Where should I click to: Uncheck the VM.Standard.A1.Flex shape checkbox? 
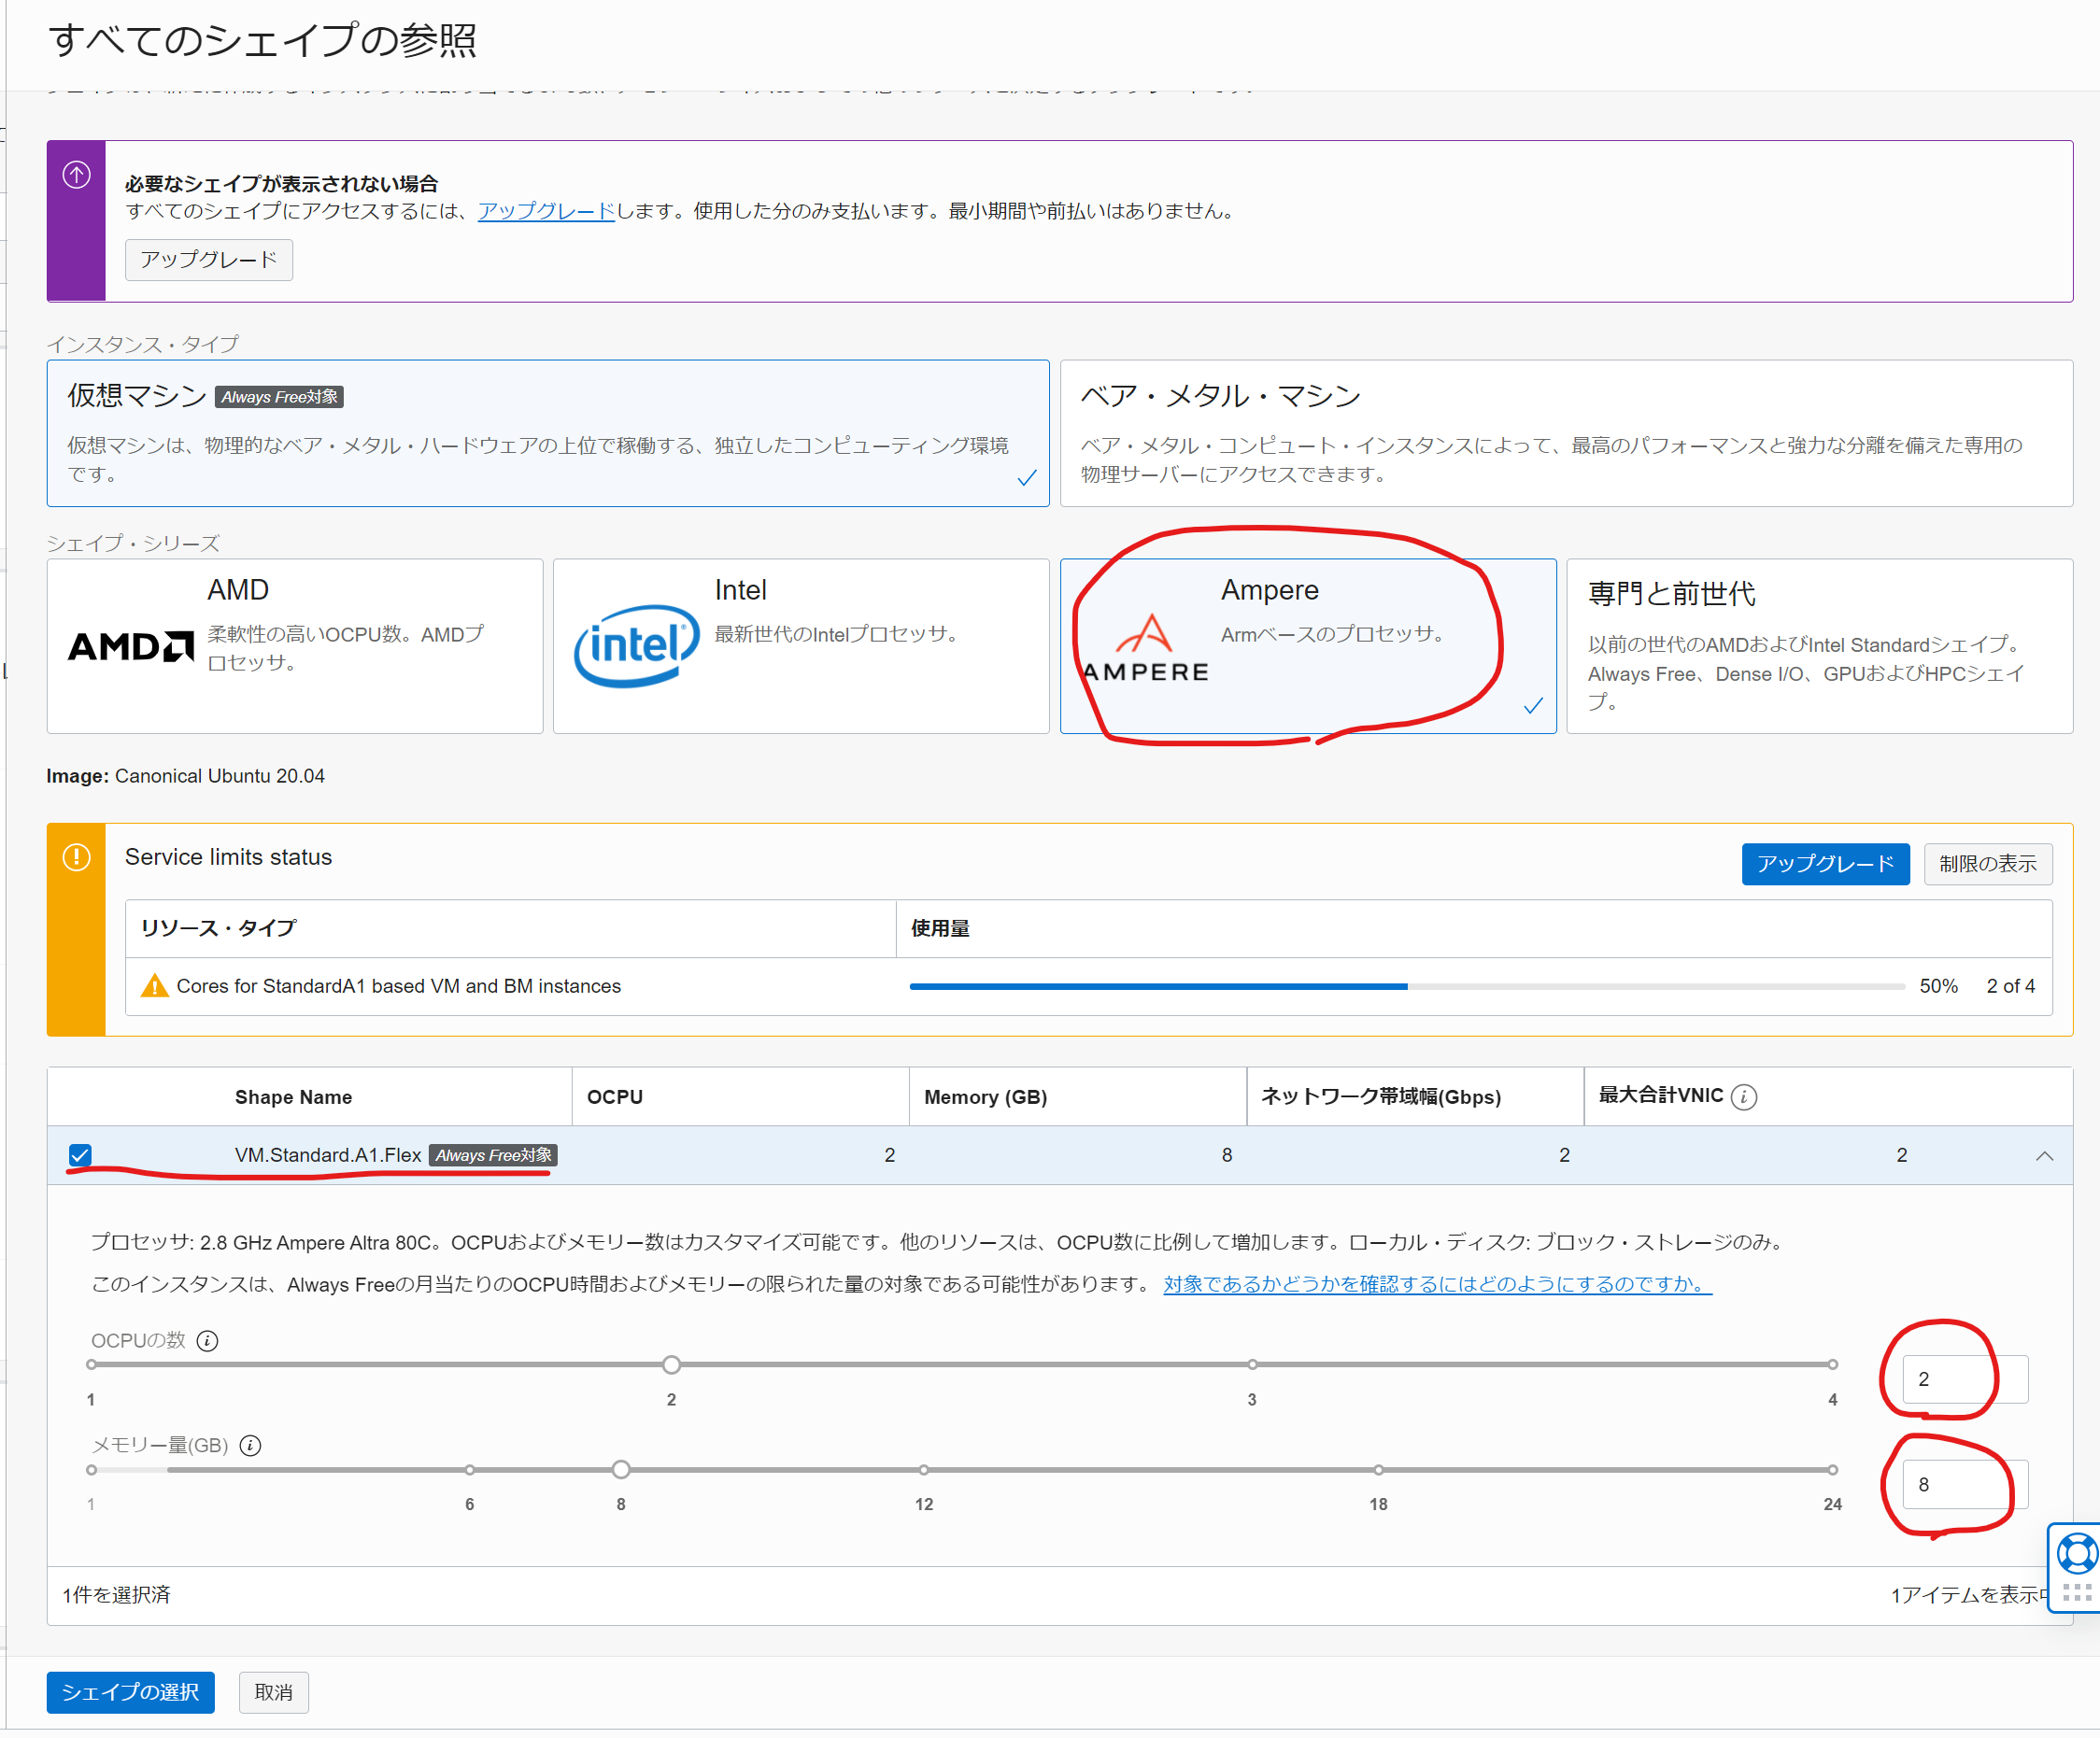coord(80,1155)
